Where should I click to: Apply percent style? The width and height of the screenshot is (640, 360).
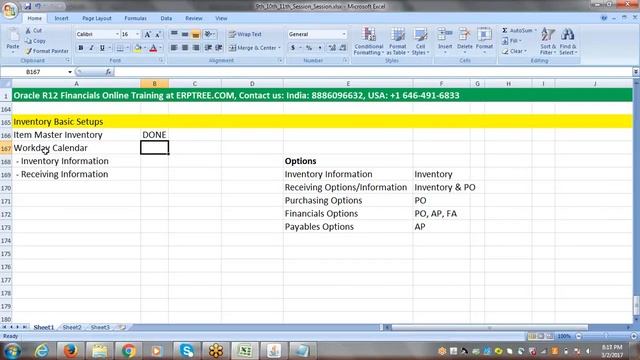[x=309, y=48]
